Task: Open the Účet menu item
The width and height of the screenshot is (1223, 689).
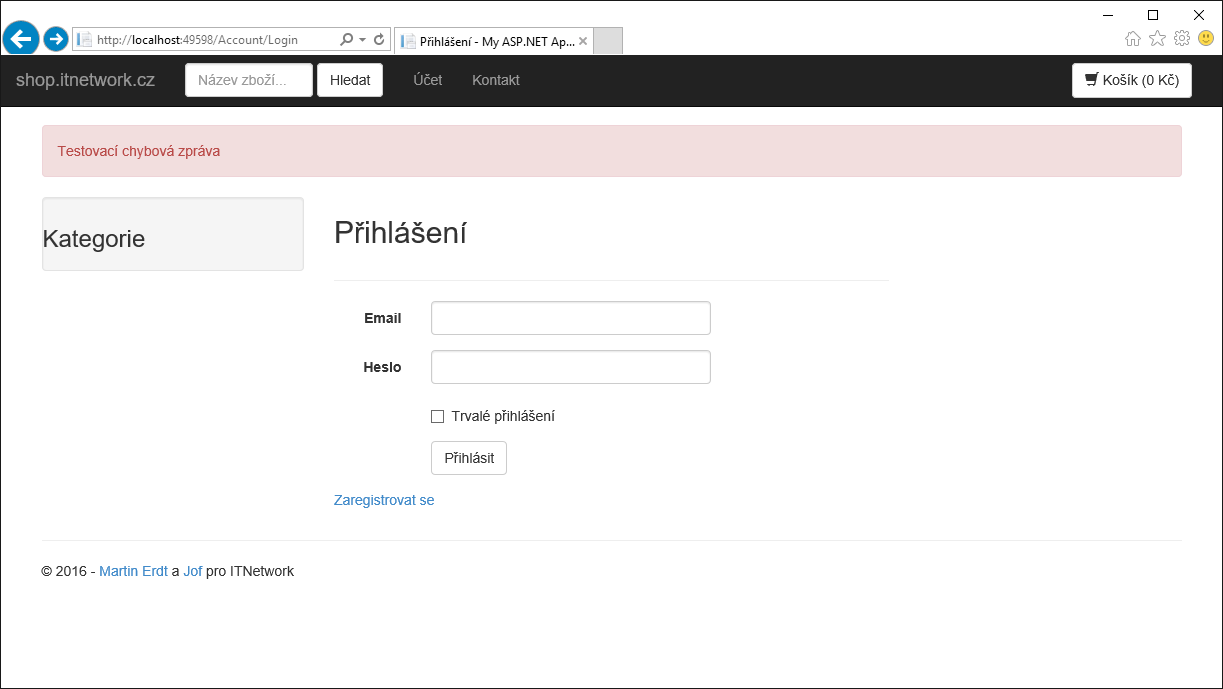Action: point(428,80)
